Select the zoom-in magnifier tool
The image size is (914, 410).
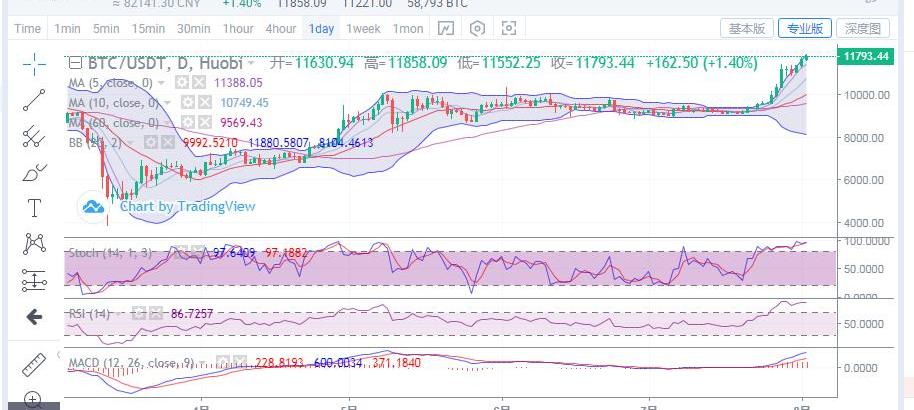pyautogui.click(x=33, y=400)
